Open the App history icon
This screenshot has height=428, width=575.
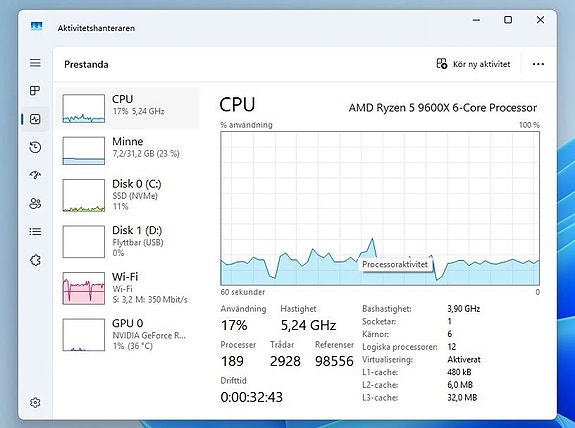click(x=35, y=147)
